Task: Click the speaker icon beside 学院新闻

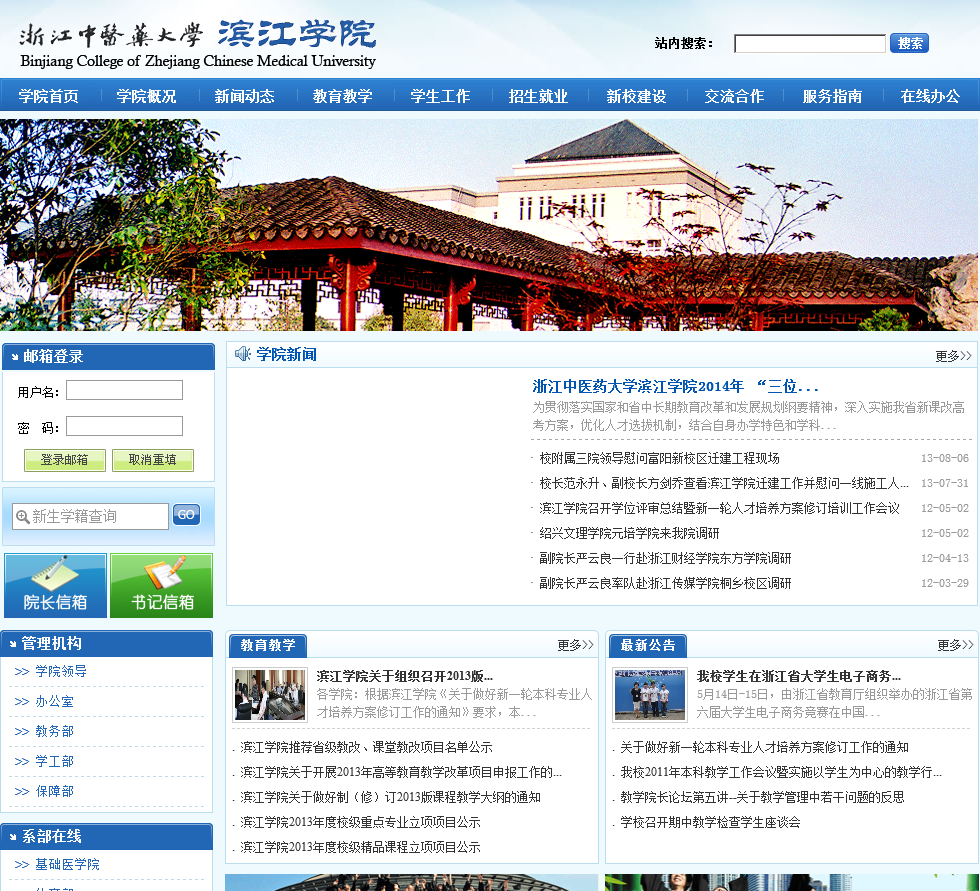Action: coord(242,354)
